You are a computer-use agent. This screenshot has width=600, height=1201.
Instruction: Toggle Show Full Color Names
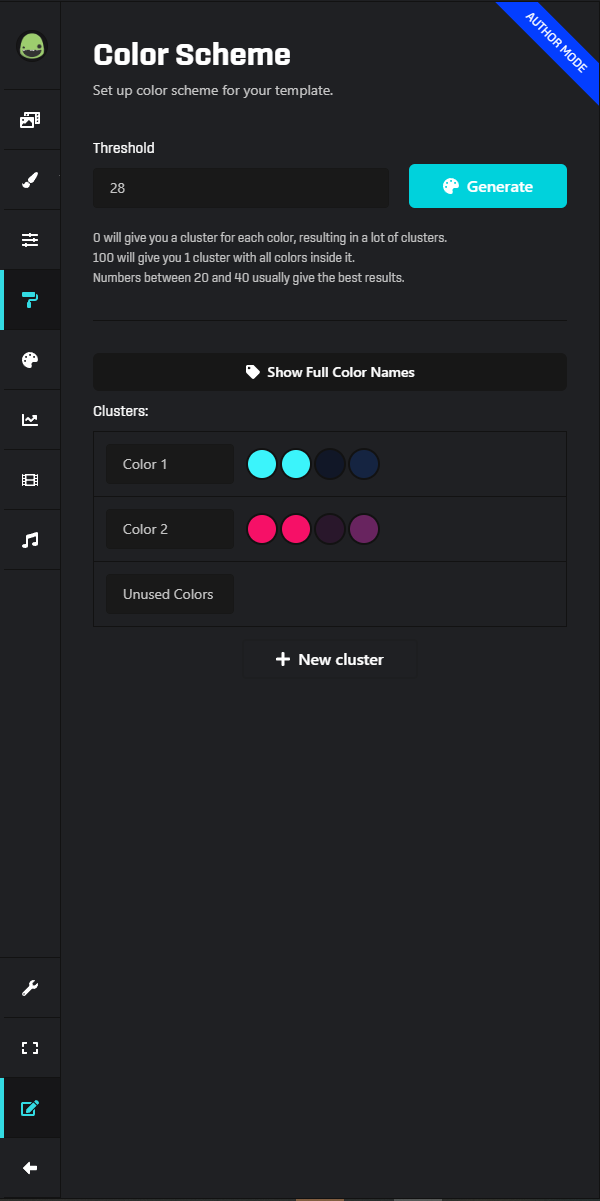pyautogui.click(x=330, y=372)
